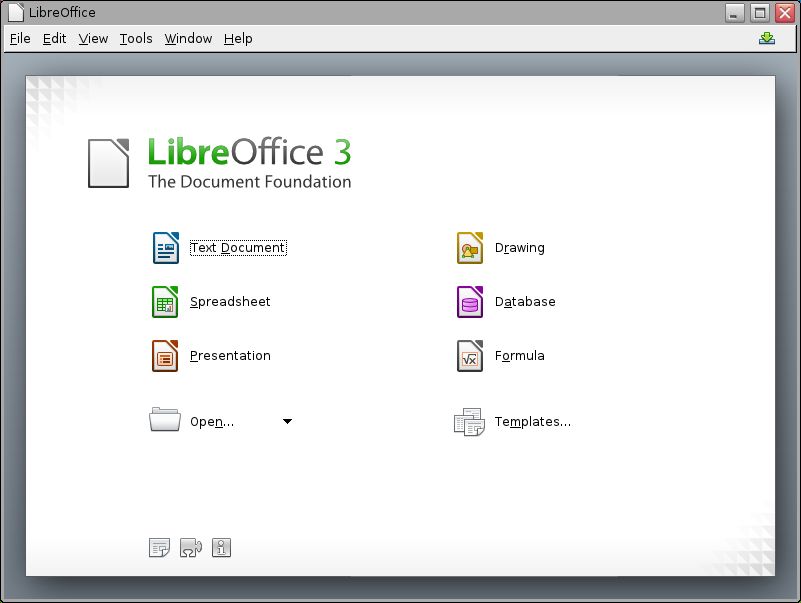Click the Spreadsheet Calc icon

(x=165, y=302)
